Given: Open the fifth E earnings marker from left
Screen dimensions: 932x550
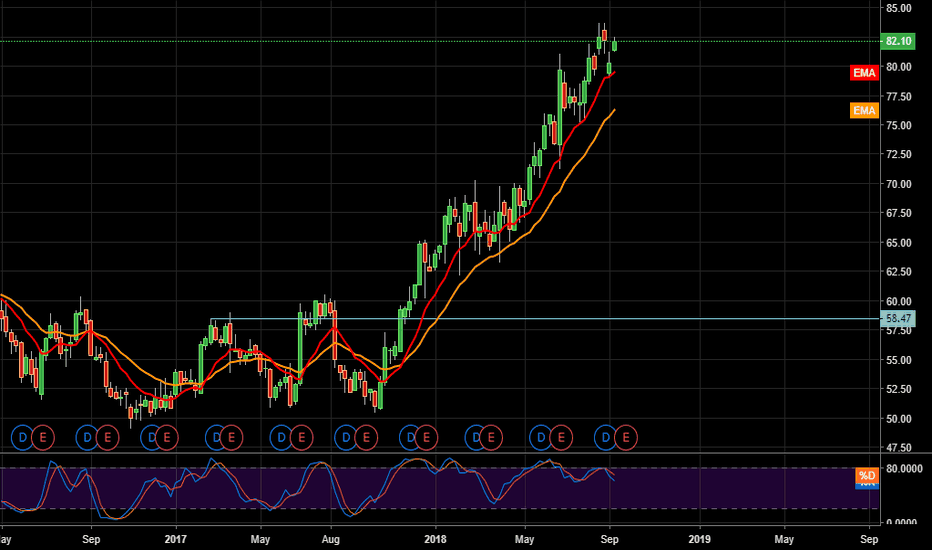Looking at the screenshot, I should [x=301, y=438].
